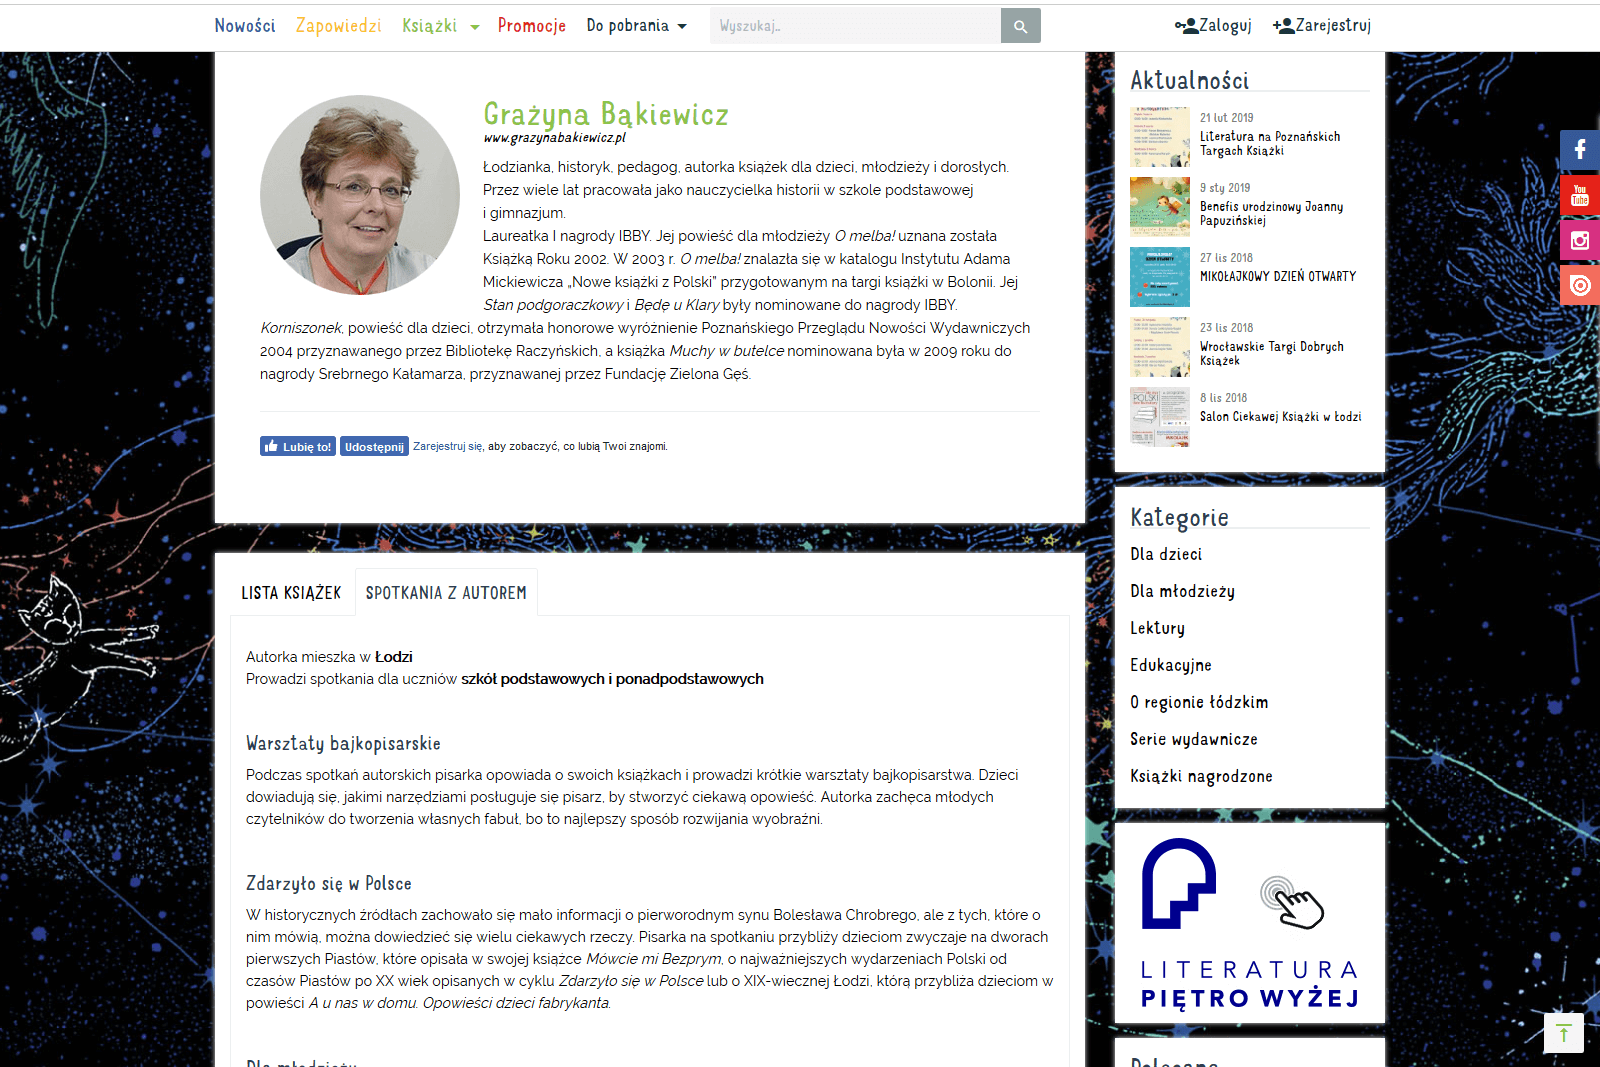The image size is (1600, 1067).
Task: Open the YouTube social icon
Action: pos(1579,195)
